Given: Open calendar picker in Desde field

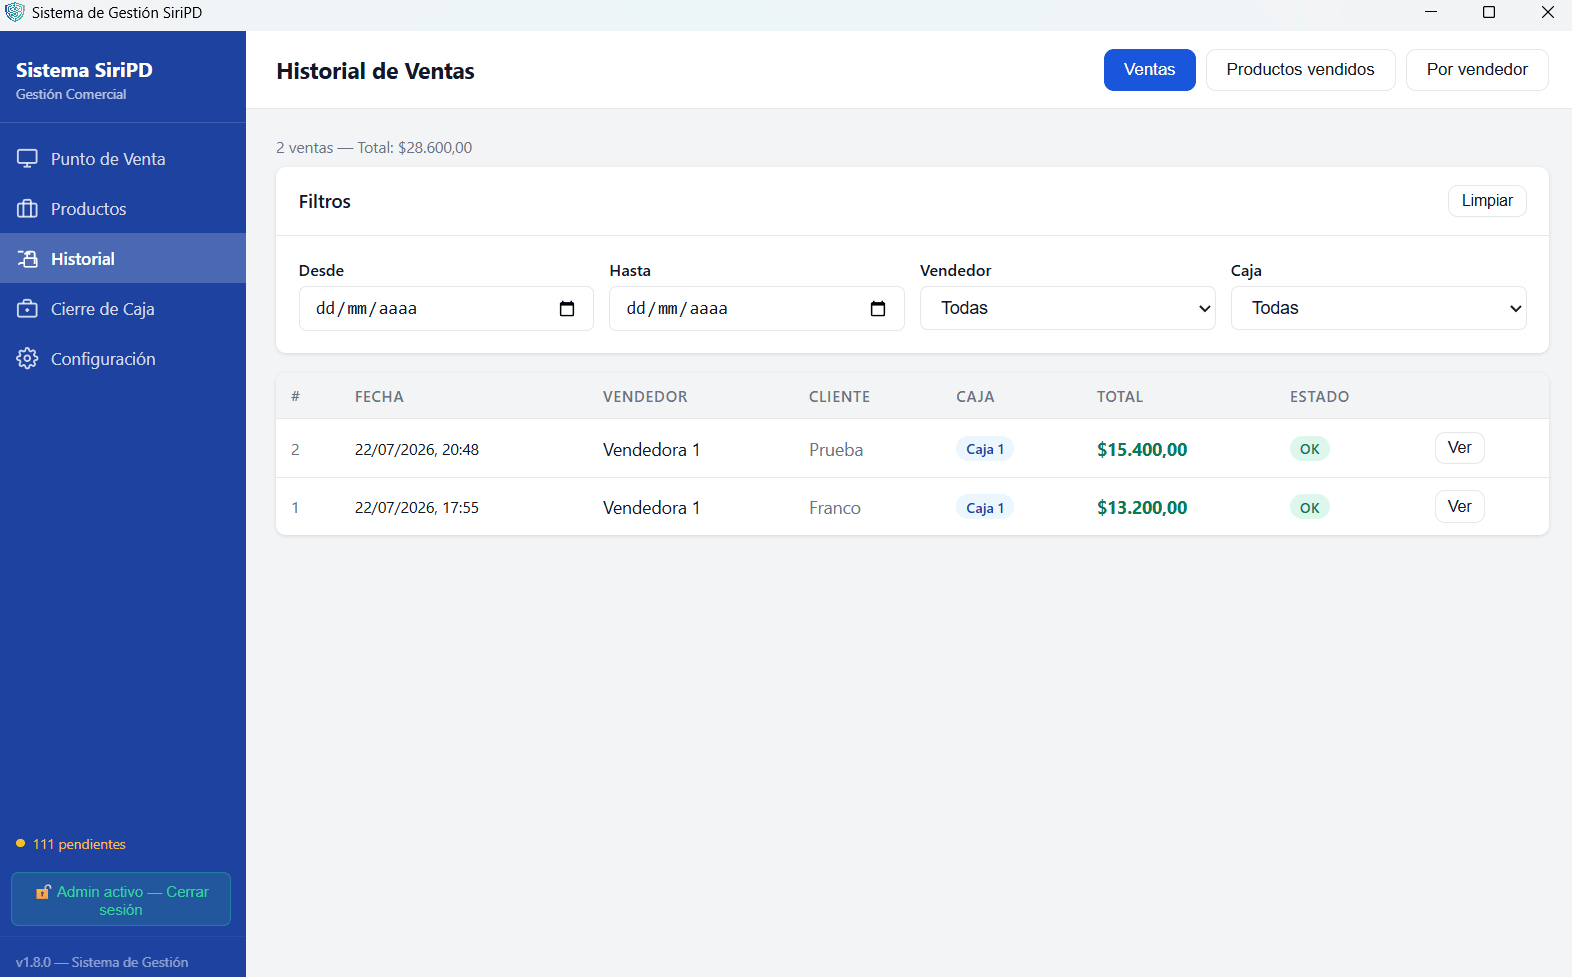Looking at the screenshot, I should point(567,309).
